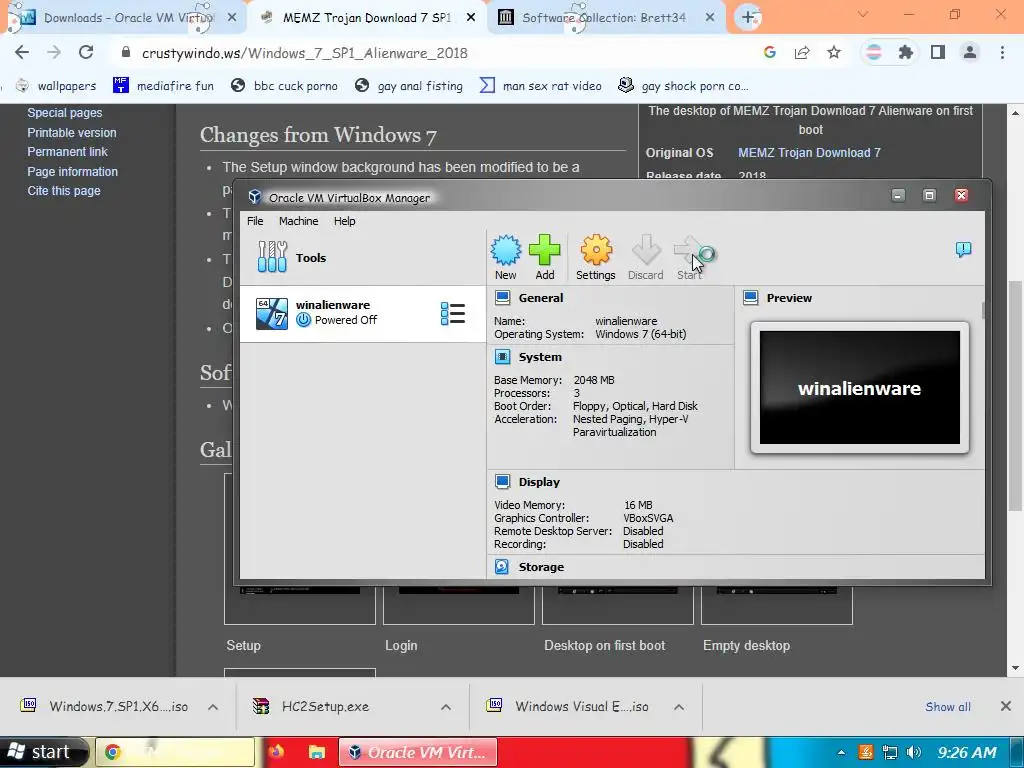This screenshot has width=1024, height=768.
Task: Start the winalienware virtual machine
Action: (691, 257)
